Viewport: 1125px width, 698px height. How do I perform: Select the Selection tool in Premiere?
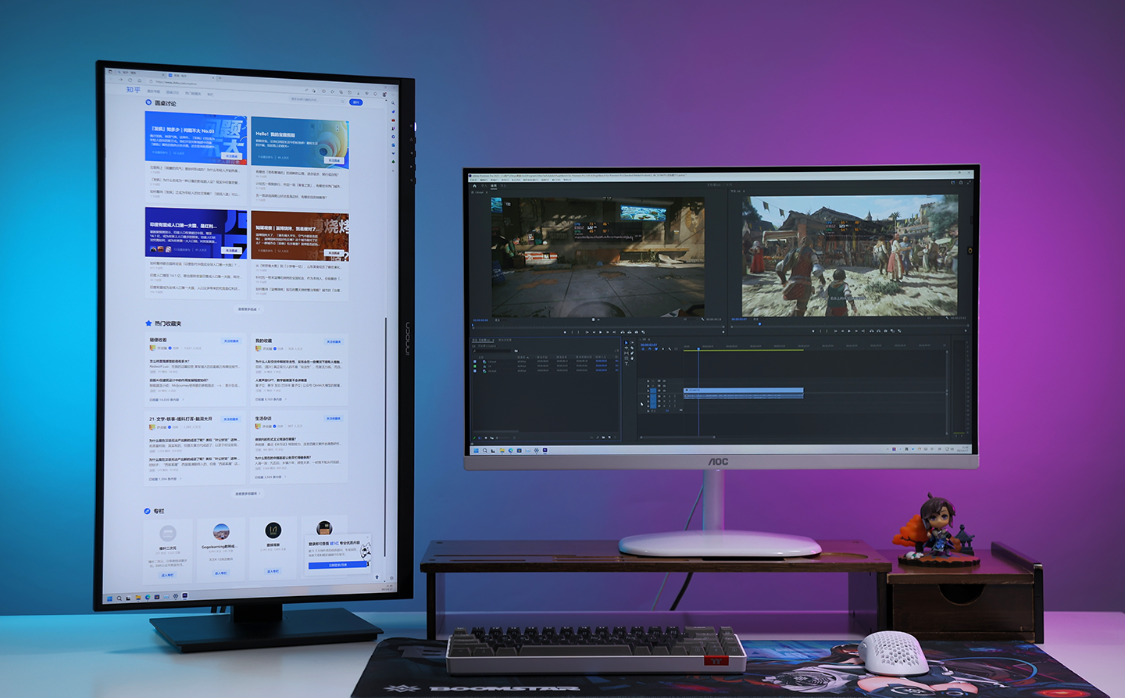626,343
